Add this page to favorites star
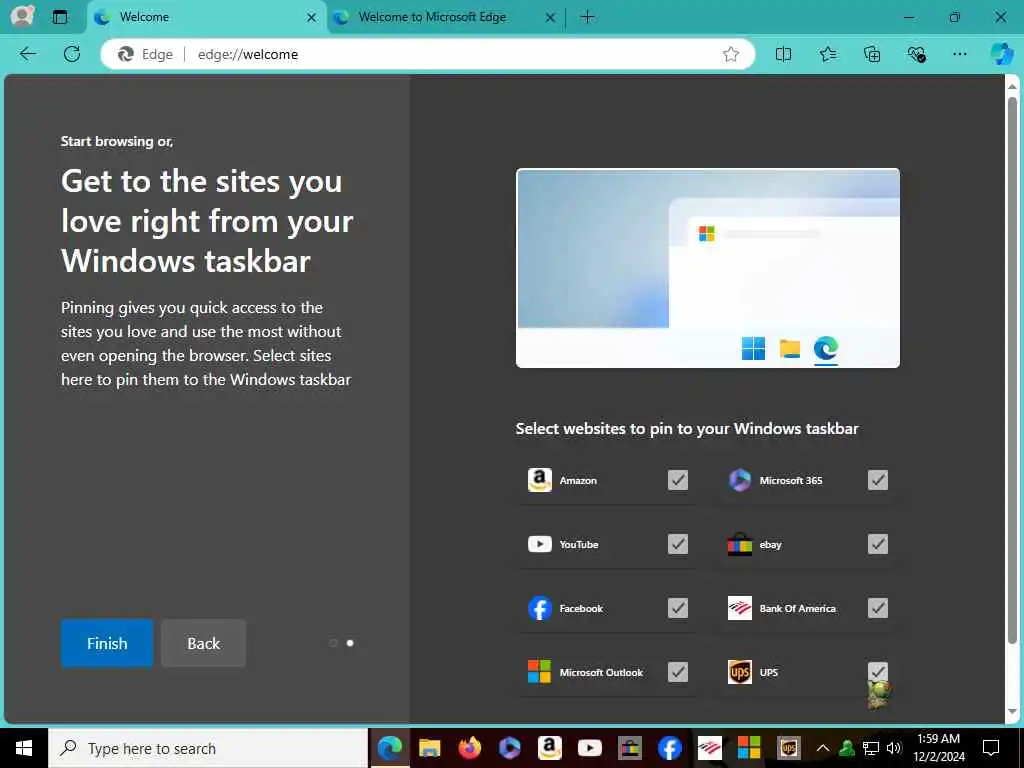 coord(731,54)
